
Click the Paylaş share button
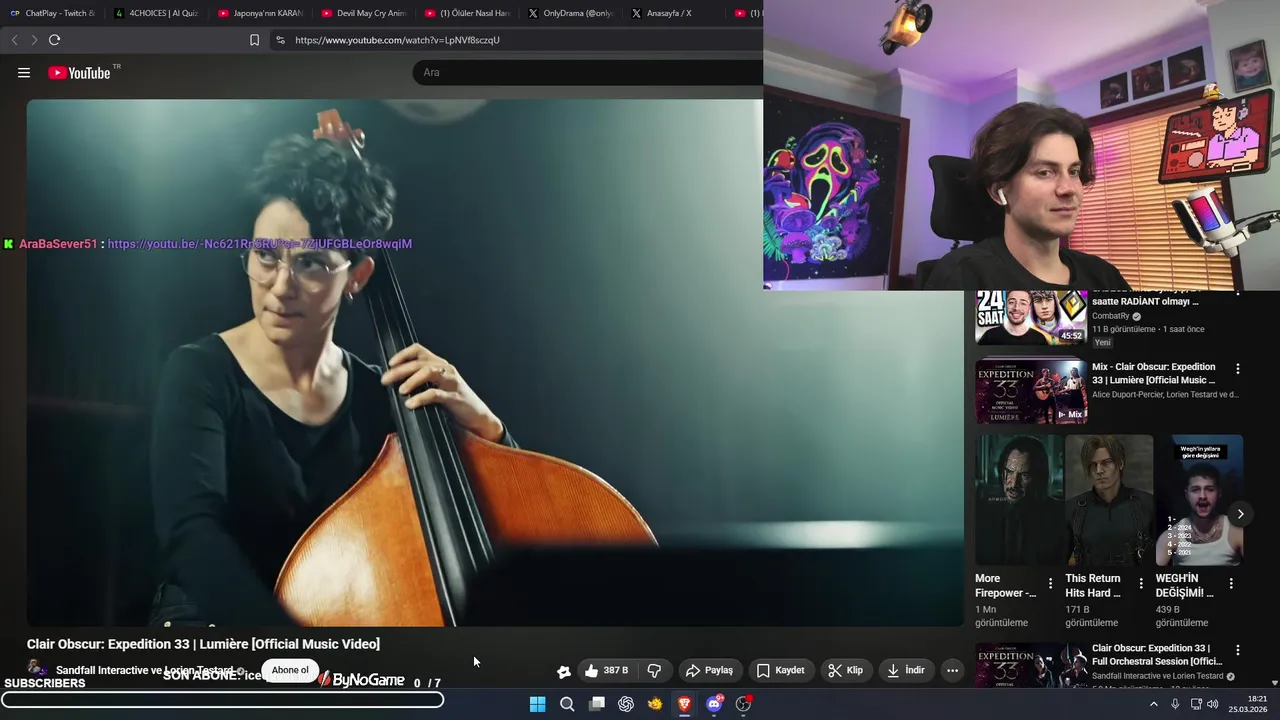[x=710, y=670]
